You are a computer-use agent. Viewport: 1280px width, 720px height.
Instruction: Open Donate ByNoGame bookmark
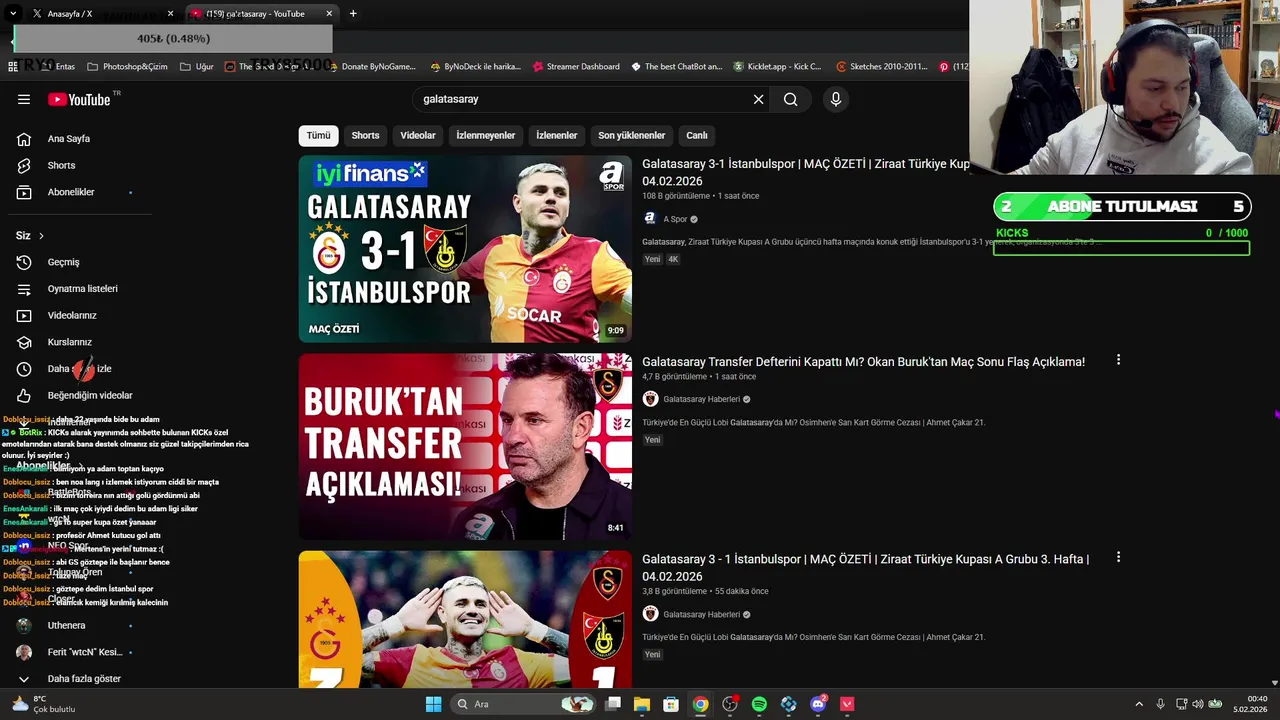(370, 67)
